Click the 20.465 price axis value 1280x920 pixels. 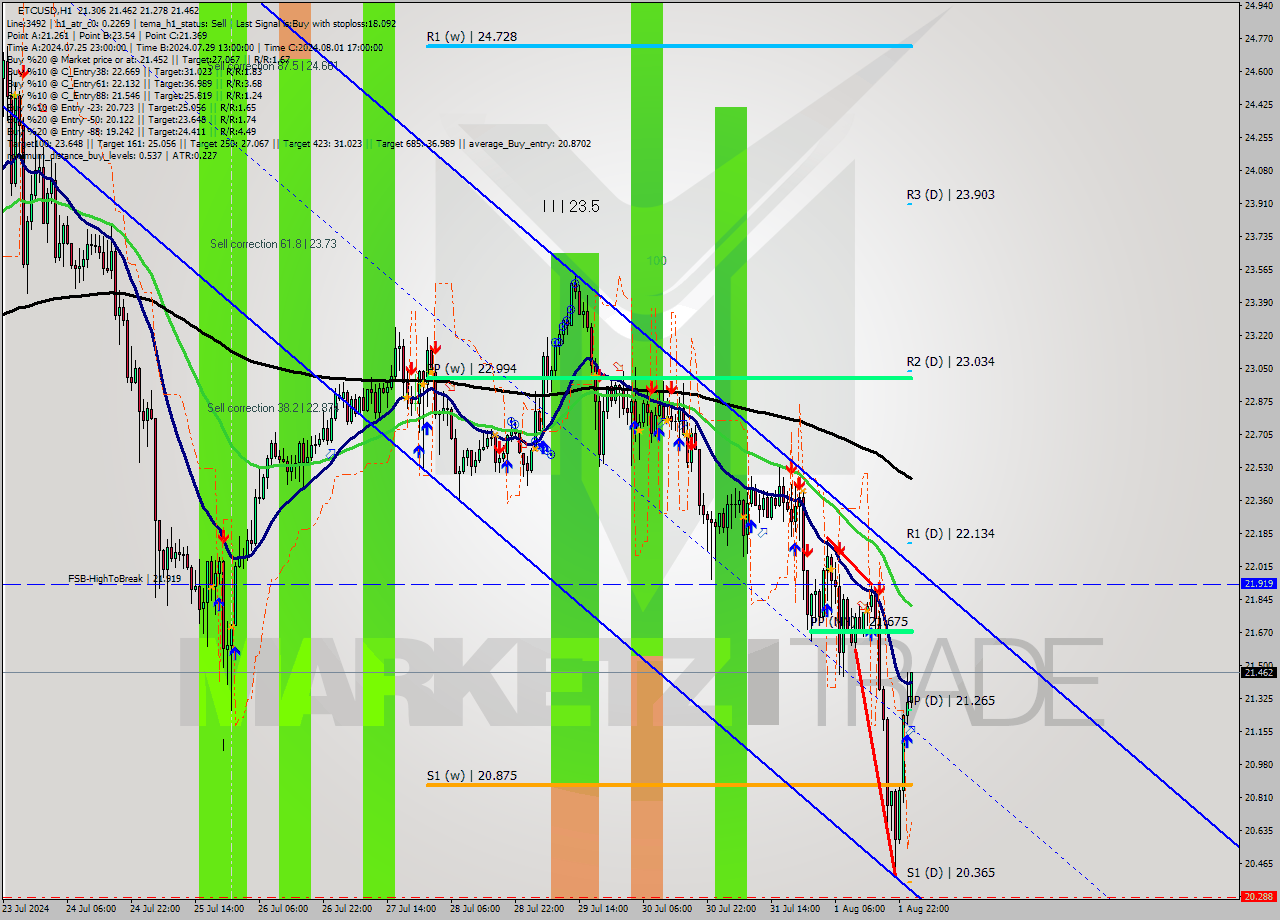coord(1257,864)
